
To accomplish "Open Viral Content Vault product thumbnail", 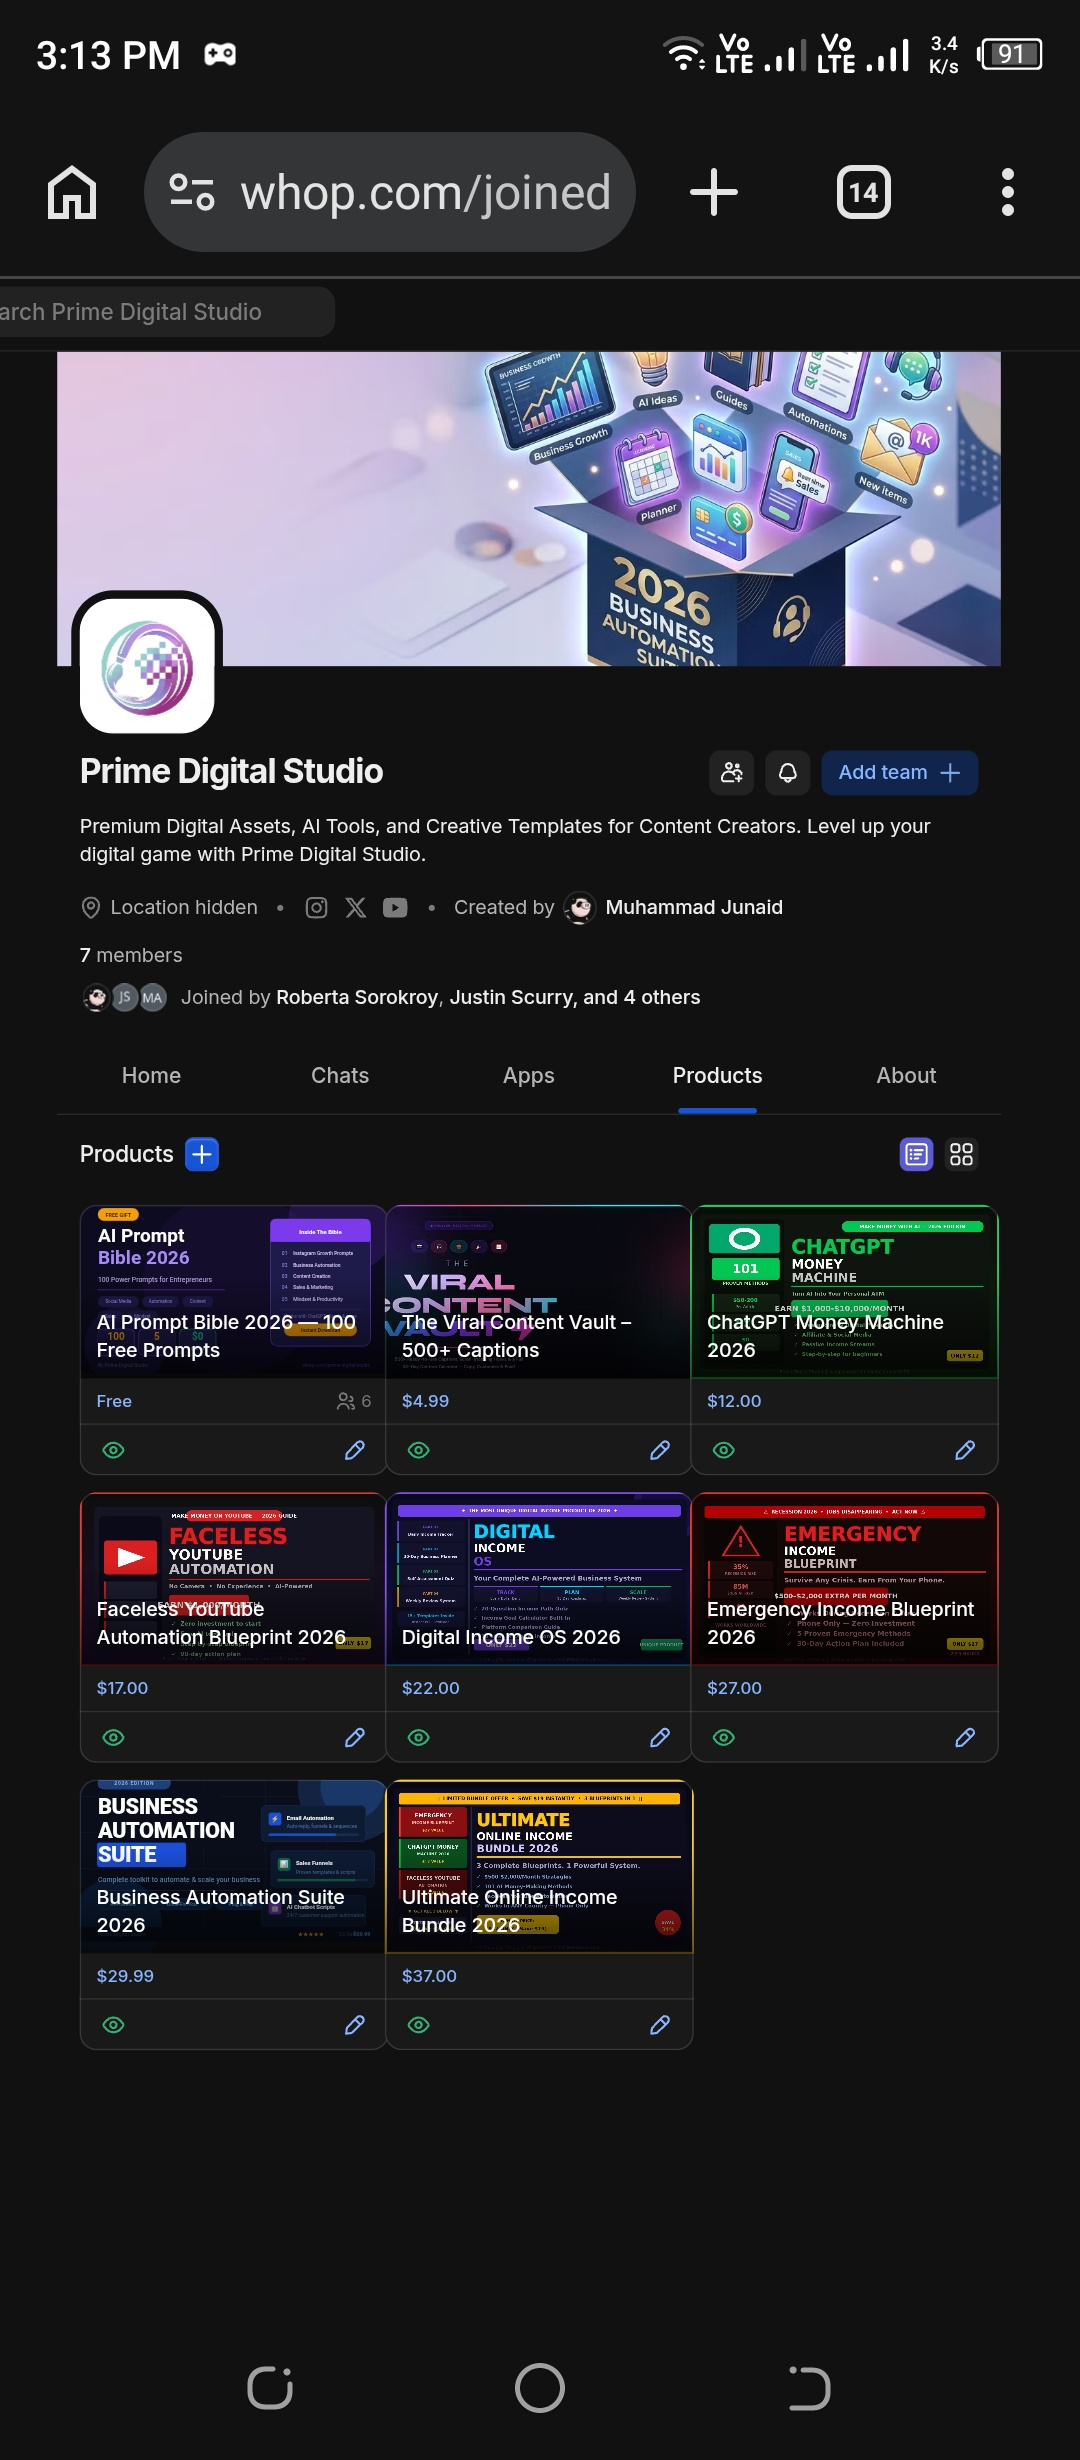I will coord(539,1292).
